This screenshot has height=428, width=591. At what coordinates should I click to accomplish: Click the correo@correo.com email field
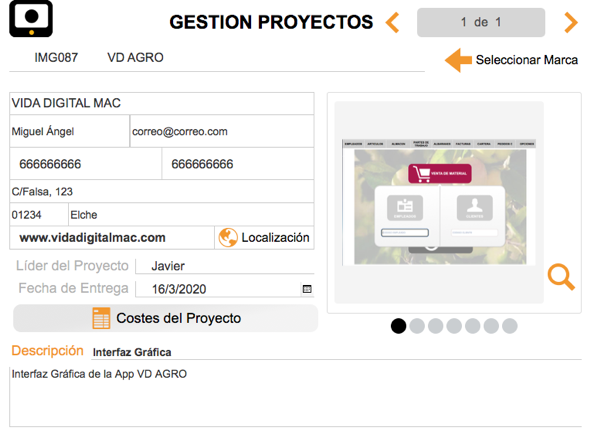pyautogui.click(x=222, y=131)
